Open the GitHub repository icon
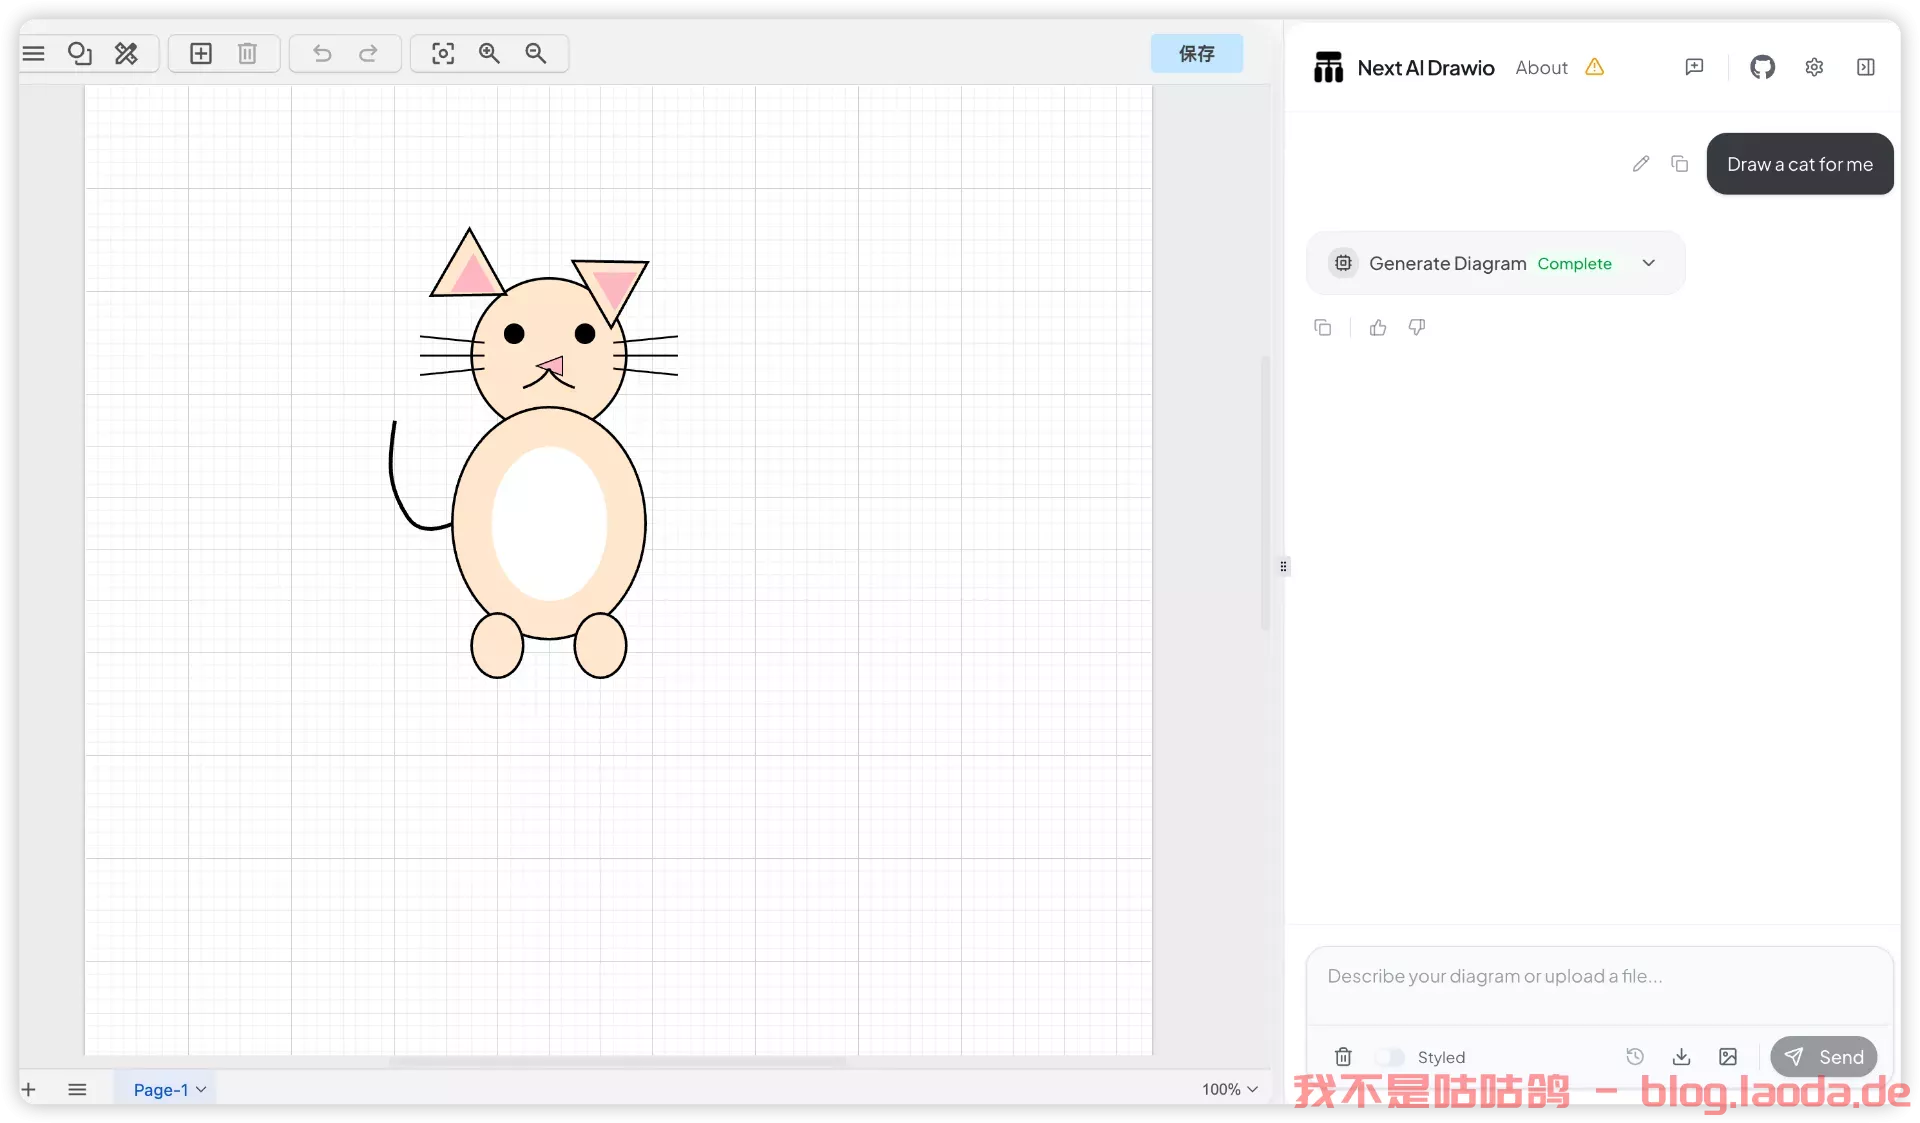The height and width of the screenshot is (1123, 1920). [x=1762, y=67]
